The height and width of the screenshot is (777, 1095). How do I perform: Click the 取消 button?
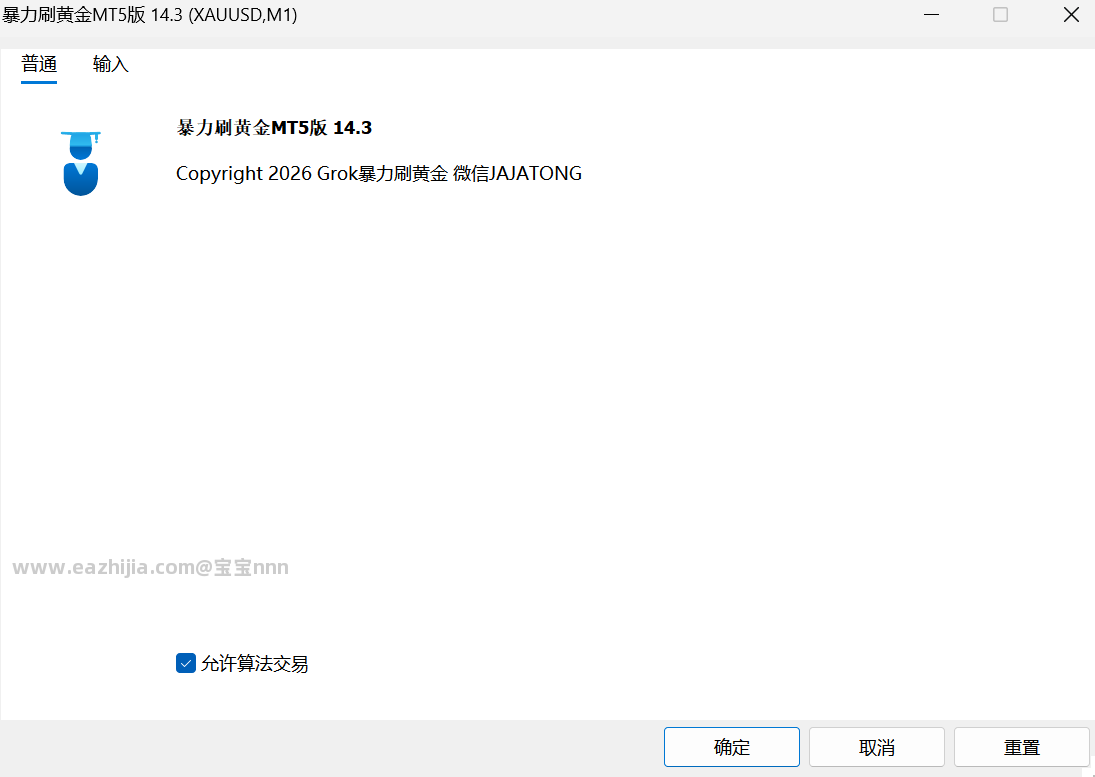(x=876, y=747)
